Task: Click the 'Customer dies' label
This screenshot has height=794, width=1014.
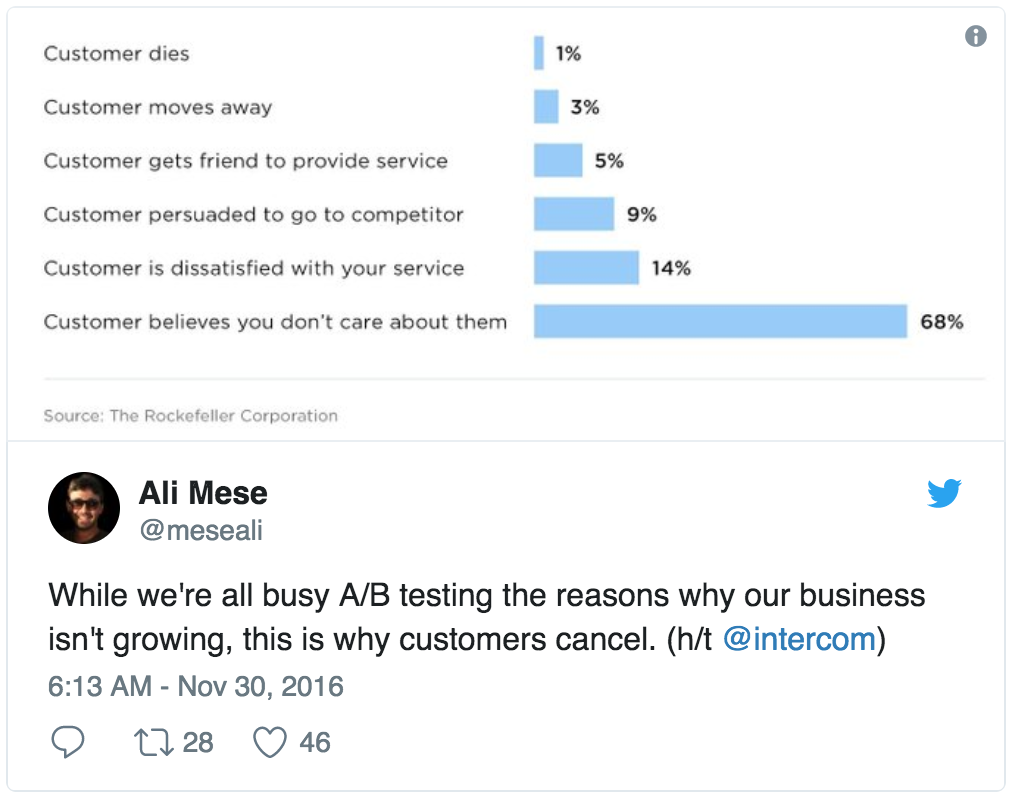Action: click(x=116, y=53)
